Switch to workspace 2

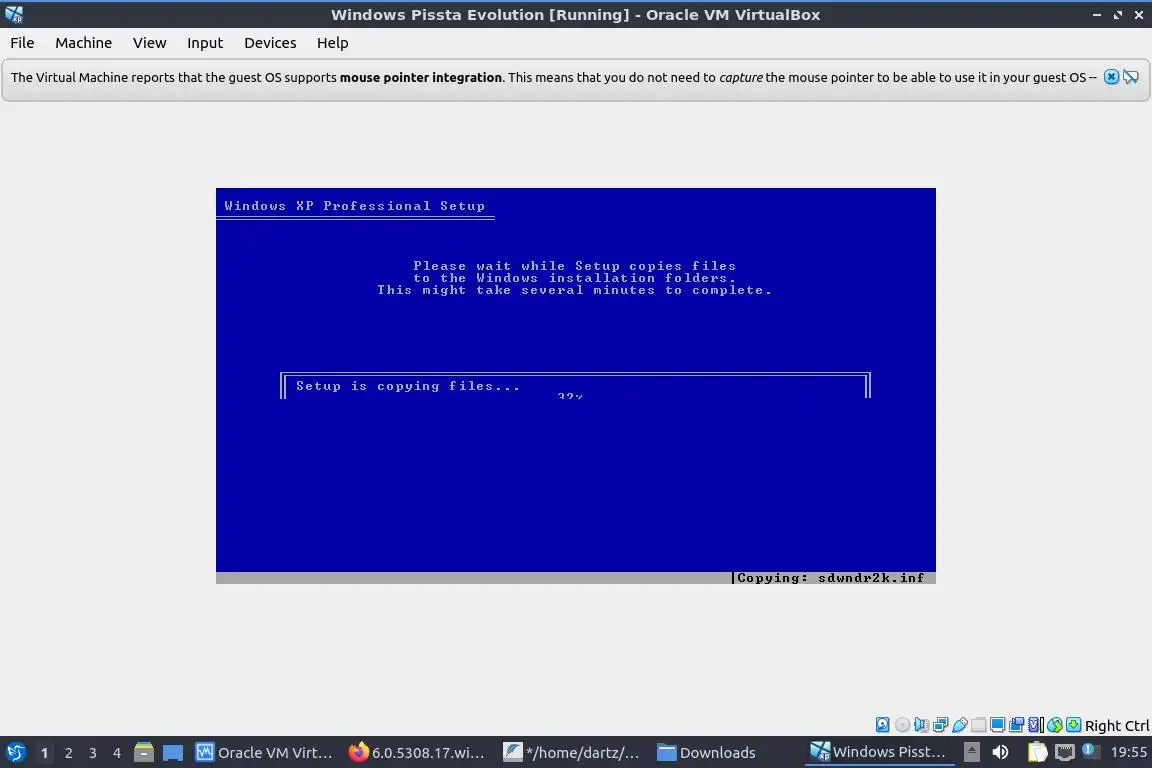click(68, 753)
